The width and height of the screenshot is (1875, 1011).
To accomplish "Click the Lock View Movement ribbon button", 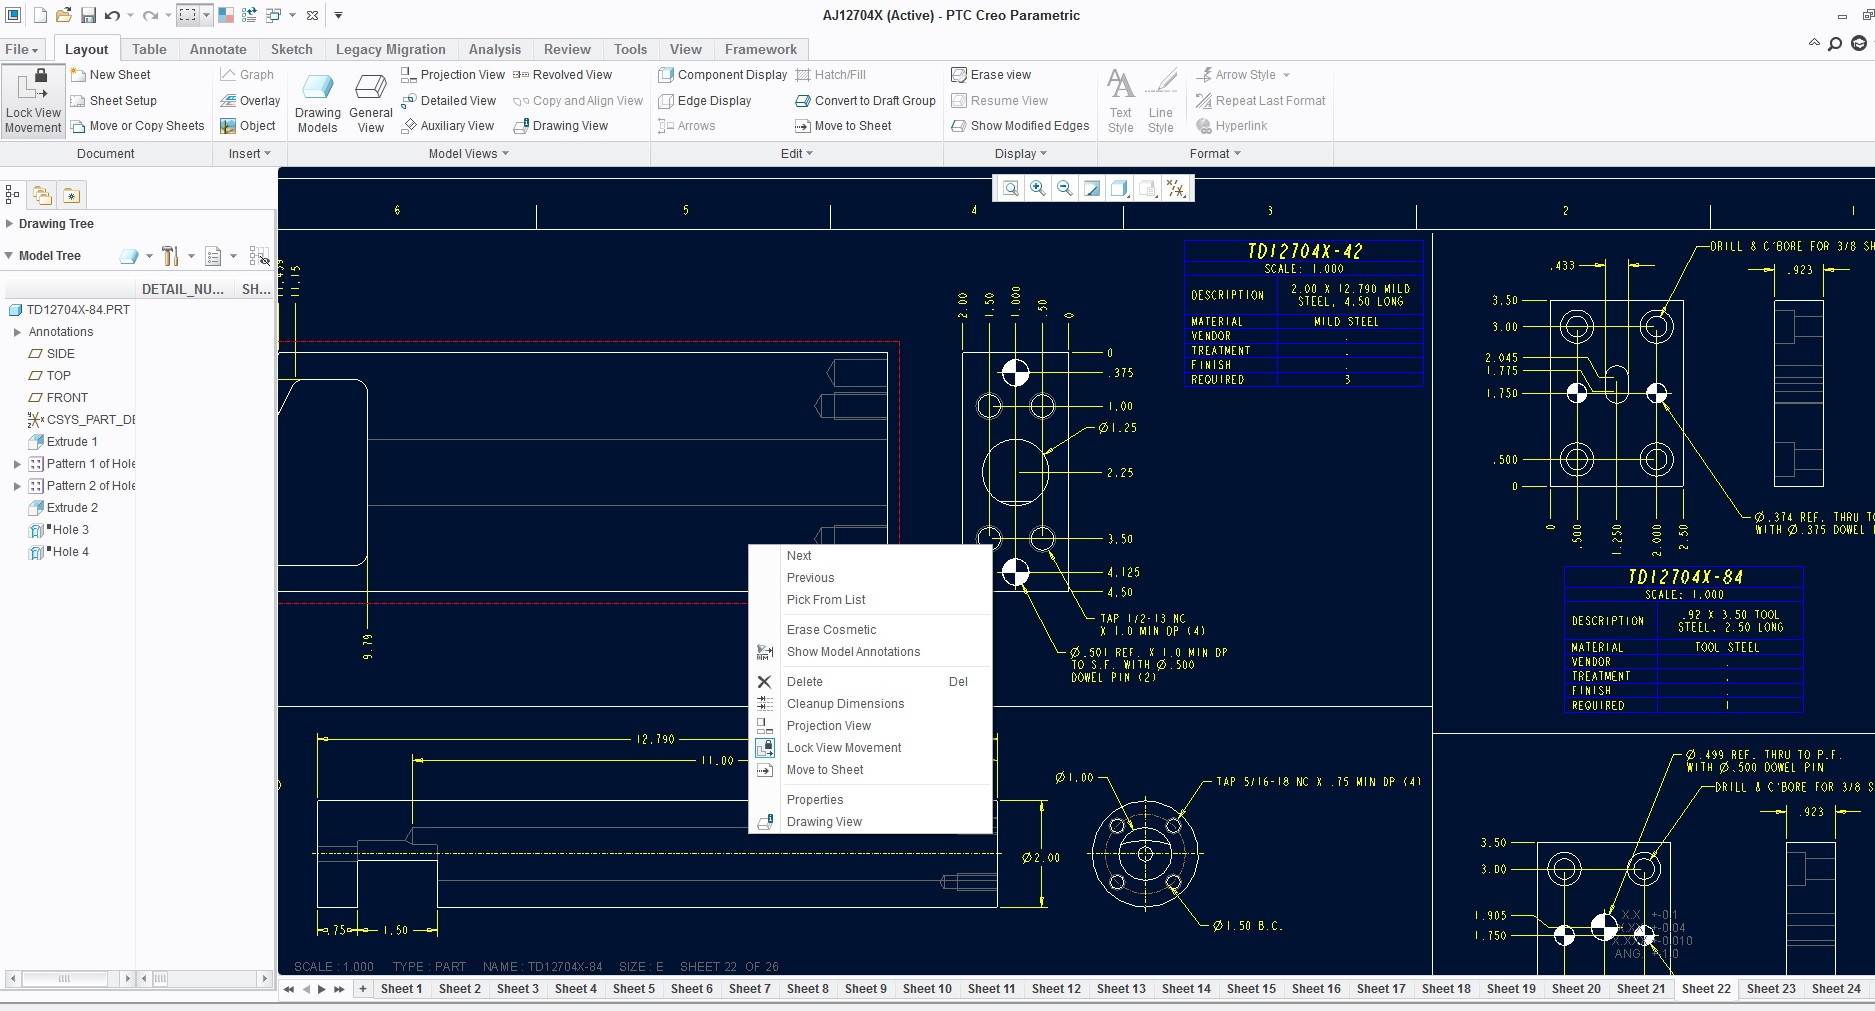I will click(x=33, y=101).
